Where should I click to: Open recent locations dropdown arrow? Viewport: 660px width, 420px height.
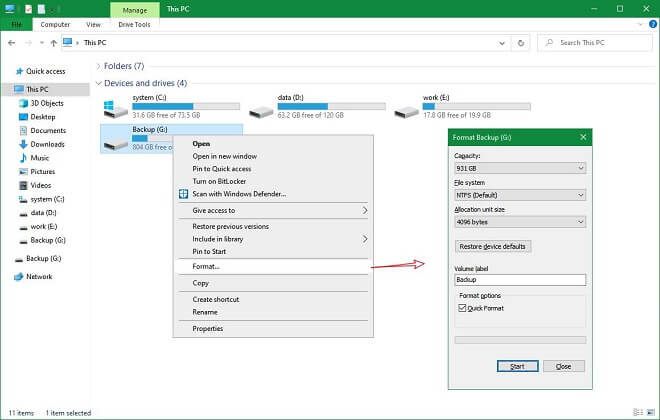[x=41, y=43]
